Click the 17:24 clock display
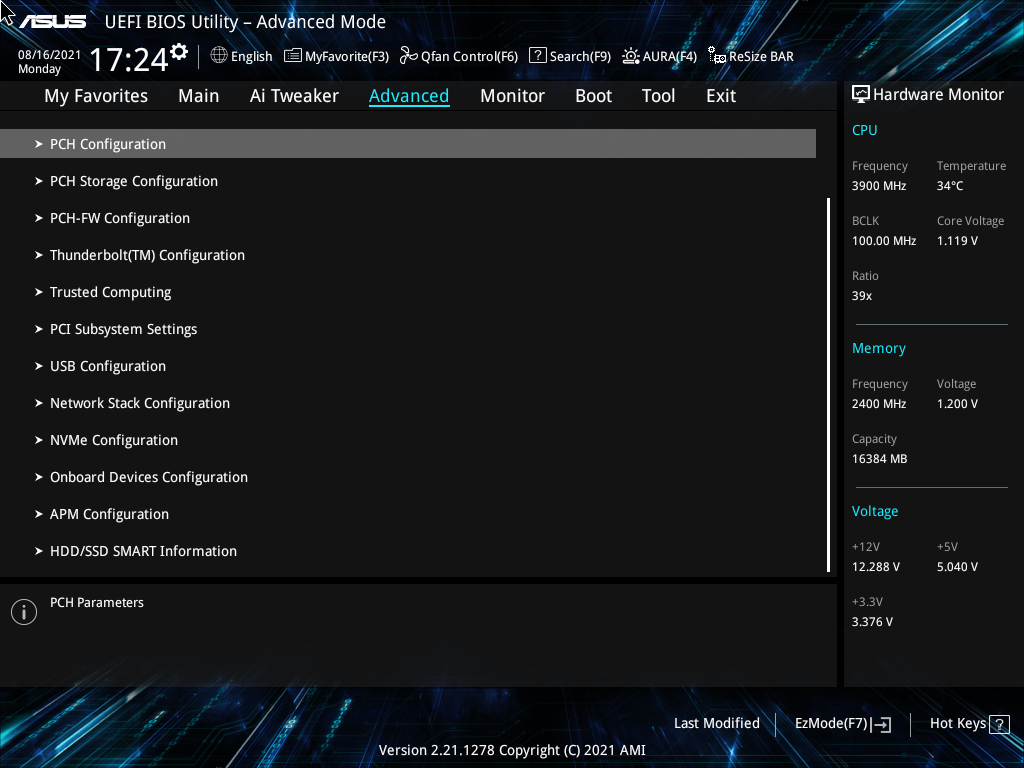Viewport: 1024px width, 768px height. 129,59
